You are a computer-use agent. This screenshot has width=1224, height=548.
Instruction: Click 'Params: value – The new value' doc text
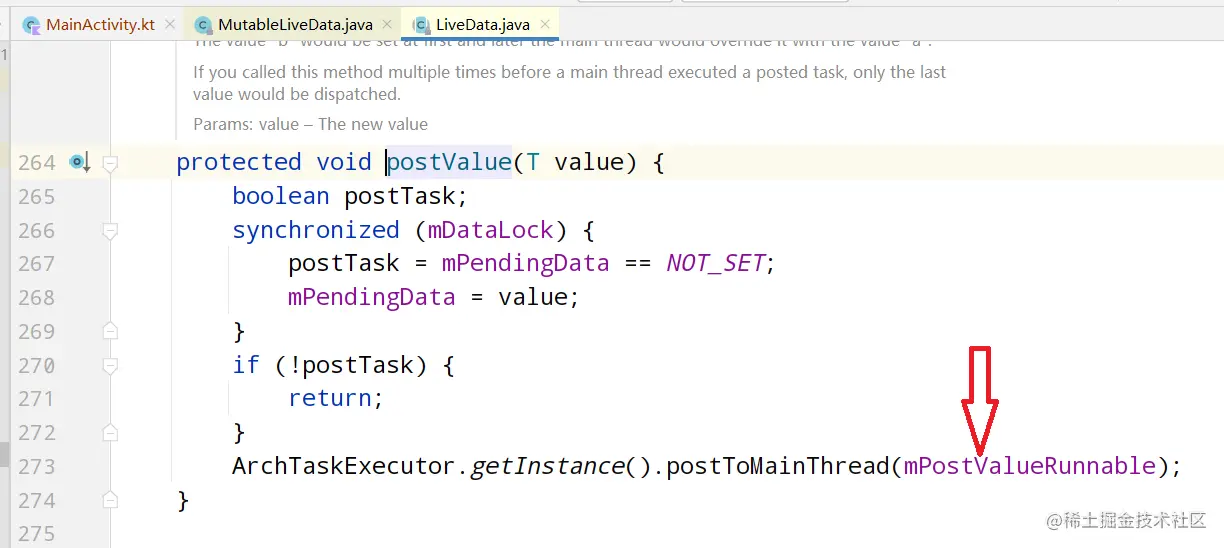310,125
